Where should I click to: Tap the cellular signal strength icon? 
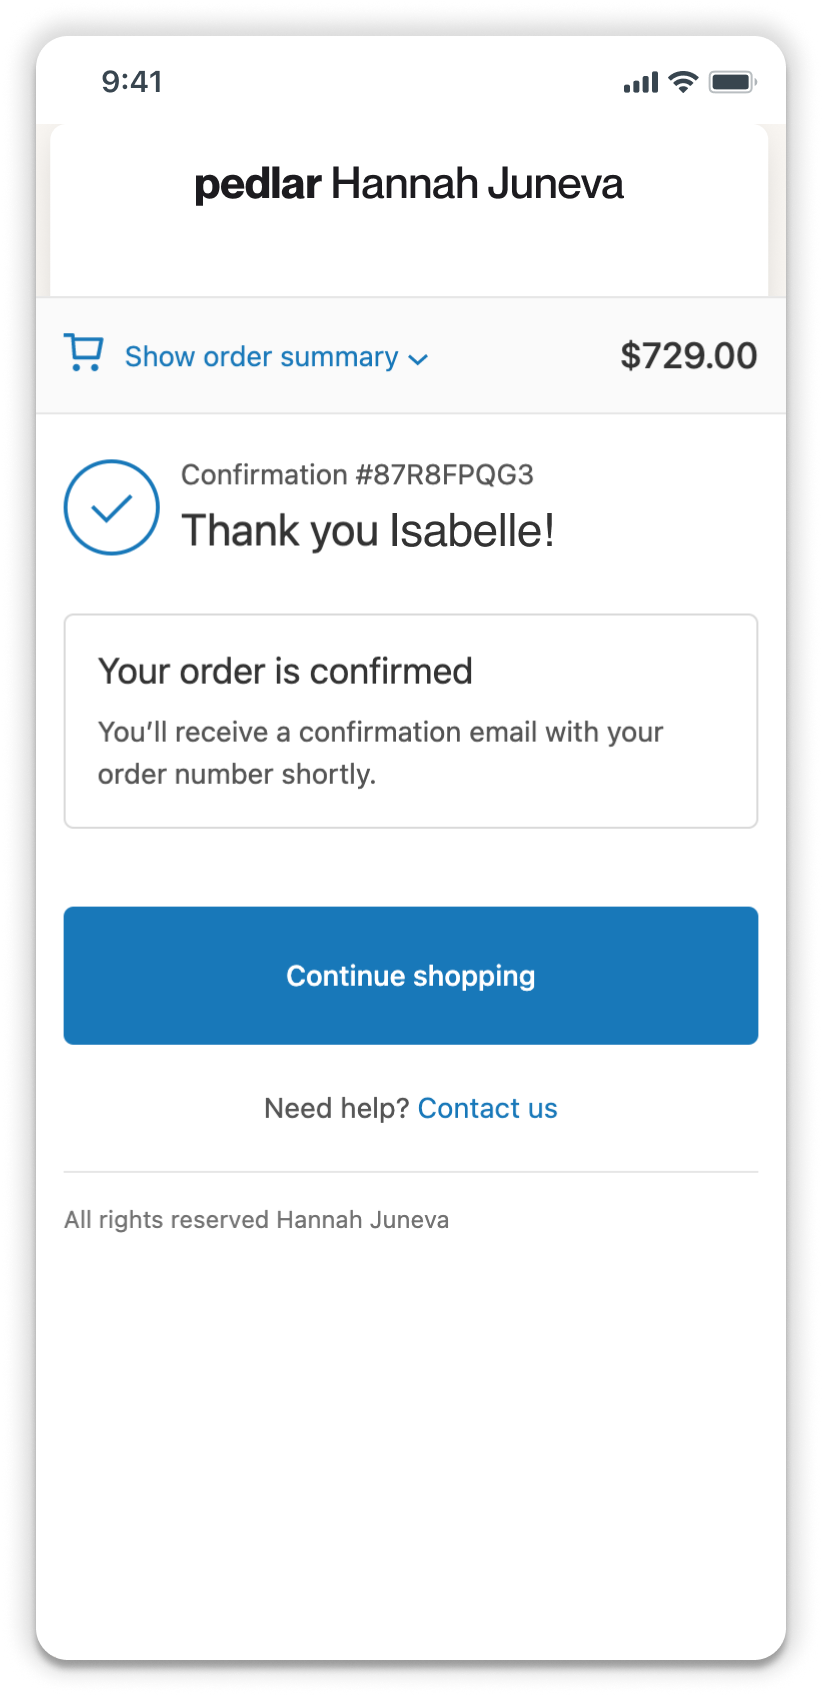pos(641,82)
